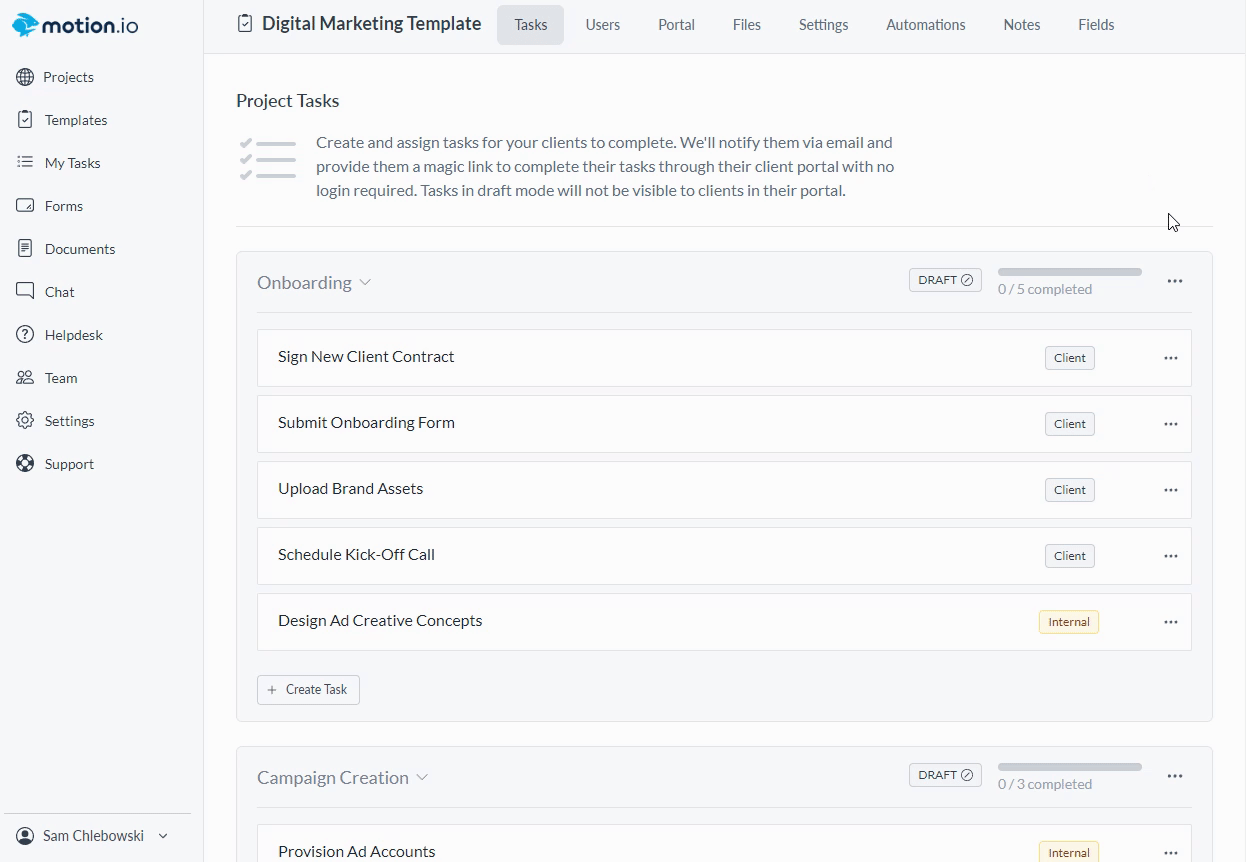Image resolution: width=1246 pixels, height=862 pixels.
Task: Open the Team page icon
Action: coord(25,378)
